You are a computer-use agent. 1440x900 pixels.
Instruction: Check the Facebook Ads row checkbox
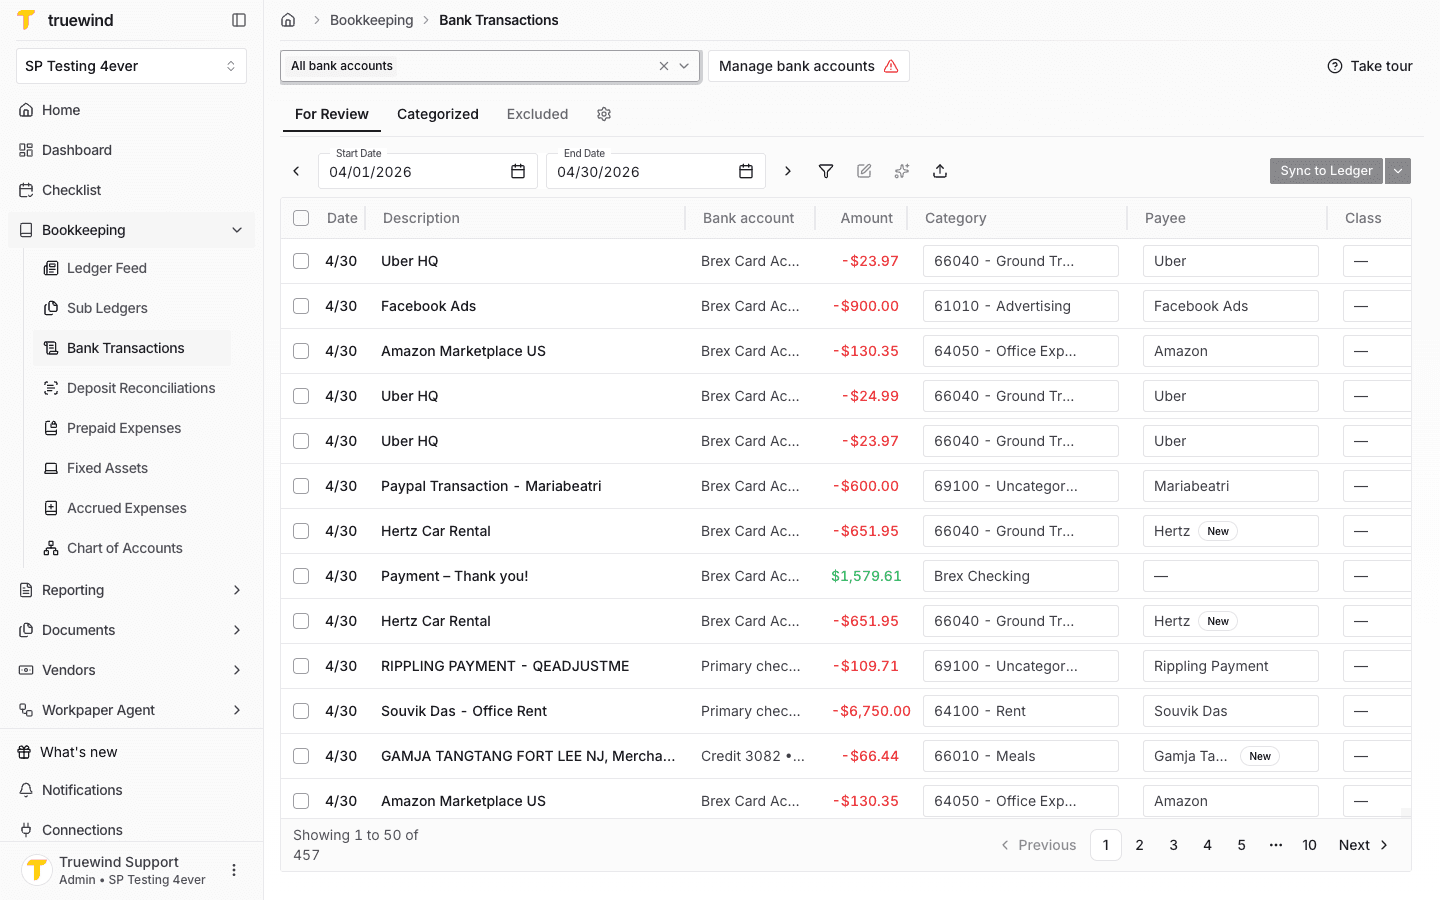click(301, 306)
